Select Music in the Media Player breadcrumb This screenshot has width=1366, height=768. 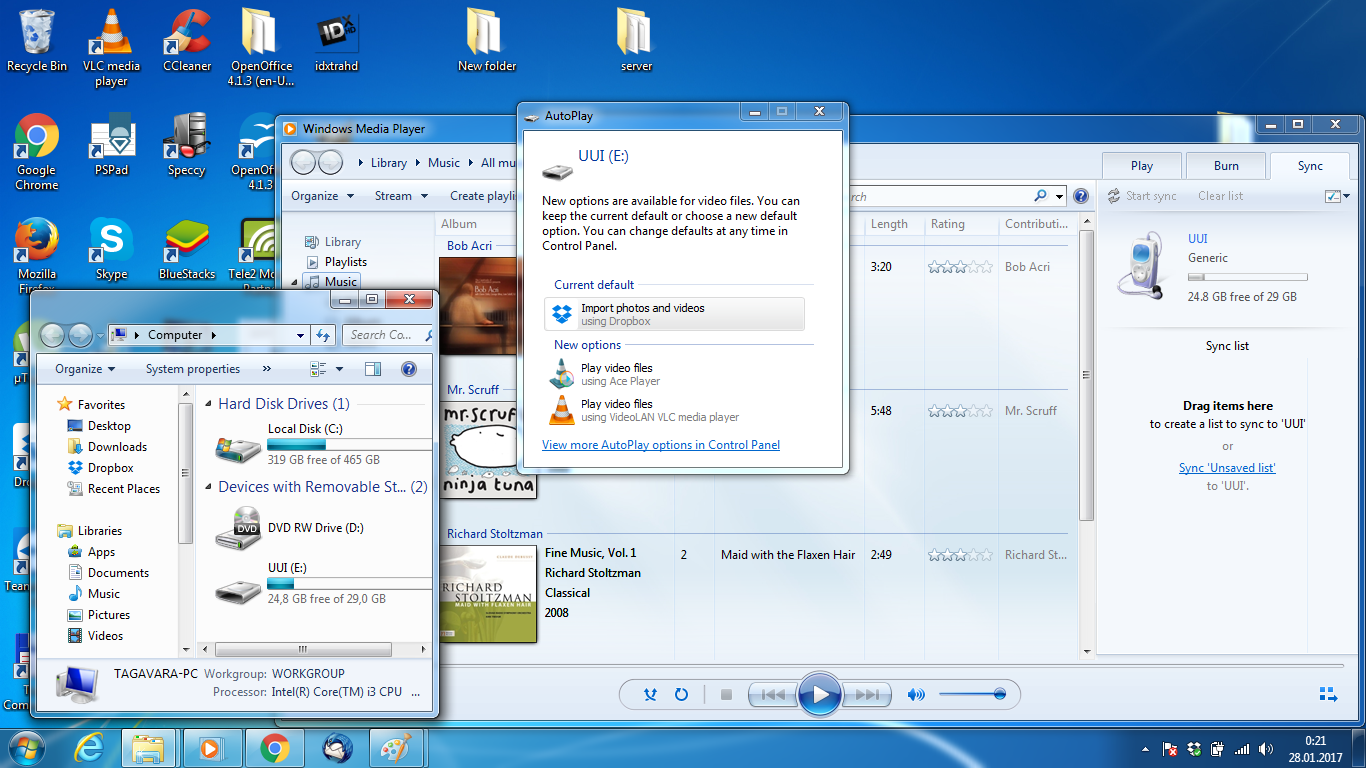click(444, 163)
